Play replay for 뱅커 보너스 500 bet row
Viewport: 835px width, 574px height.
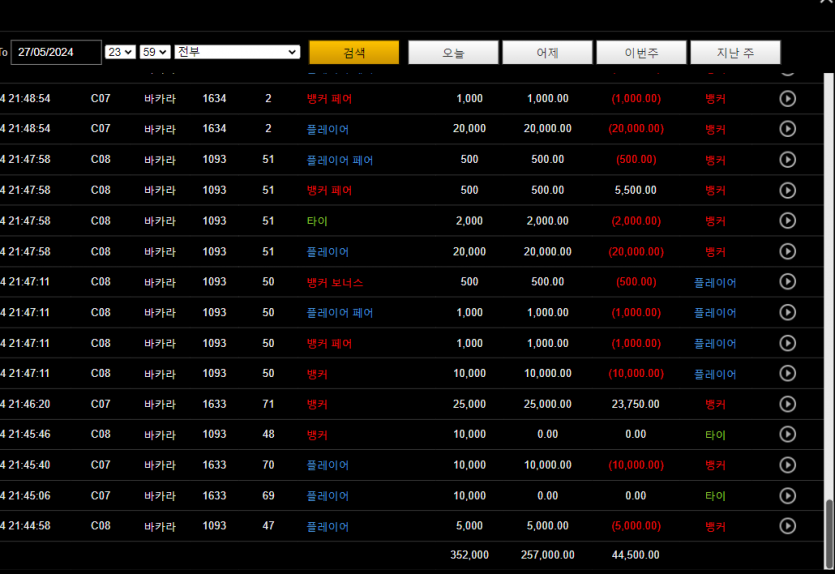(x=787, y=282)
